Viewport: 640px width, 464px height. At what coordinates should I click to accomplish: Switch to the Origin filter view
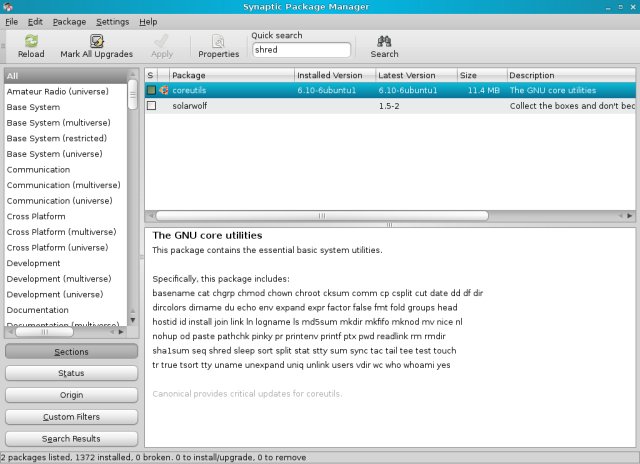point(71,395)
